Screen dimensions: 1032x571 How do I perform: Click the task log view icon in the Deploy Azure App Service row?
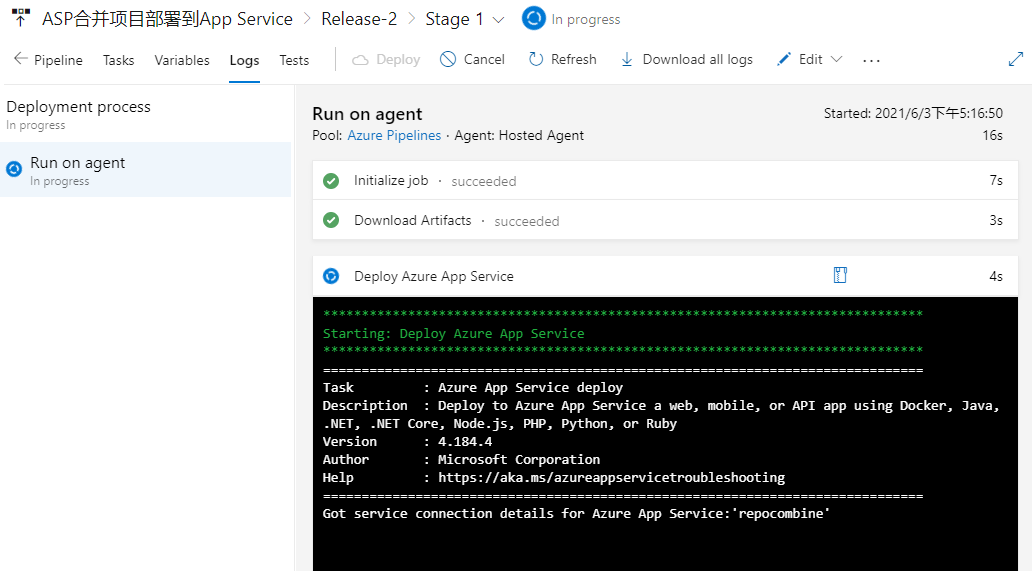(840, 275)
